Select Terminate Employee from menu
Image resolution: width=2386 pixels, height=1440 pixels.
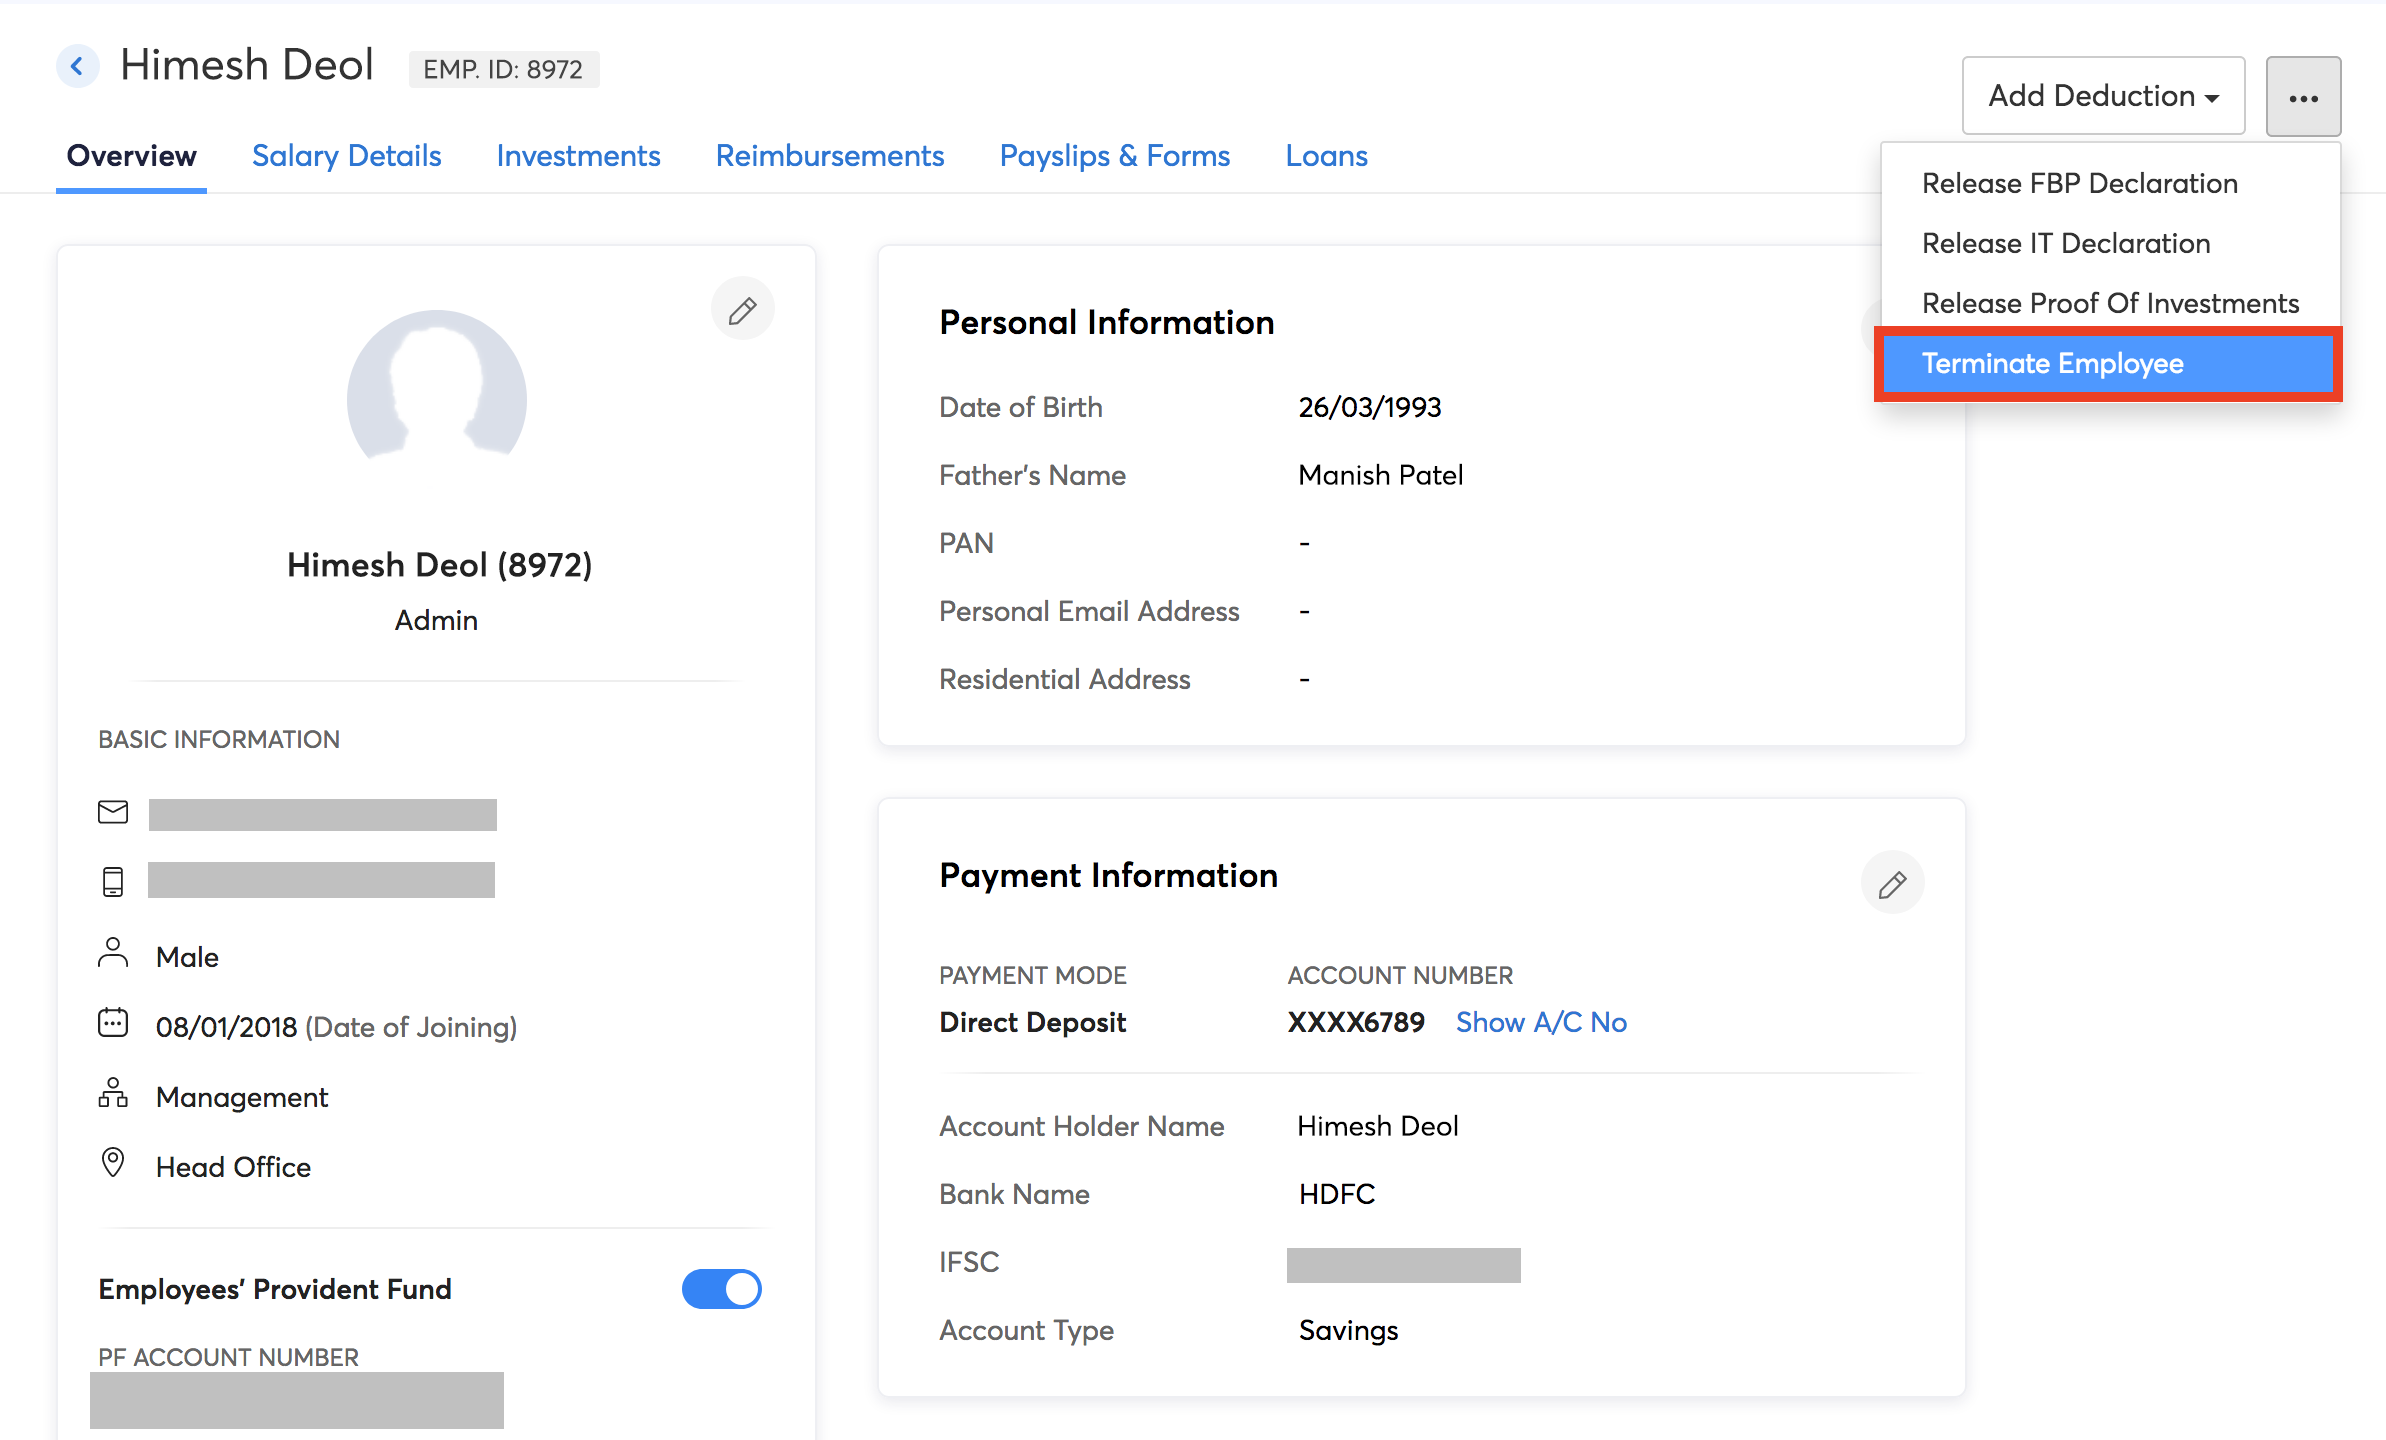2053,364
